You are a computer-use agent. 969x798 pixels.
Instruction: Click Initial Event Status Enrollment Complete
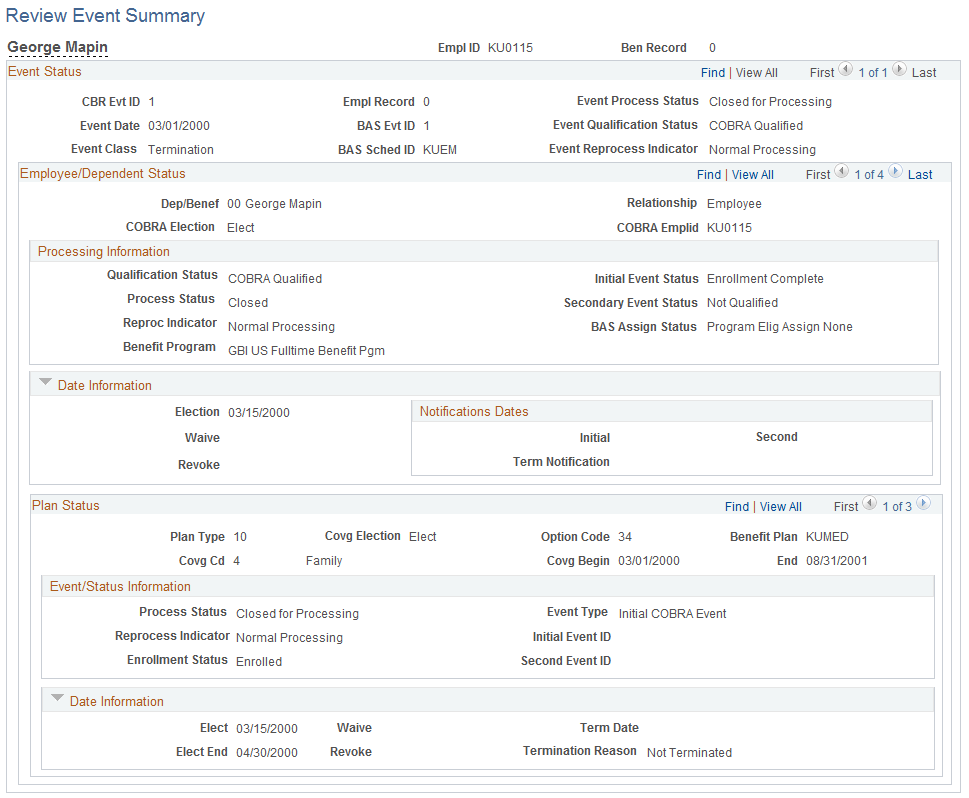tap(765, 279)
